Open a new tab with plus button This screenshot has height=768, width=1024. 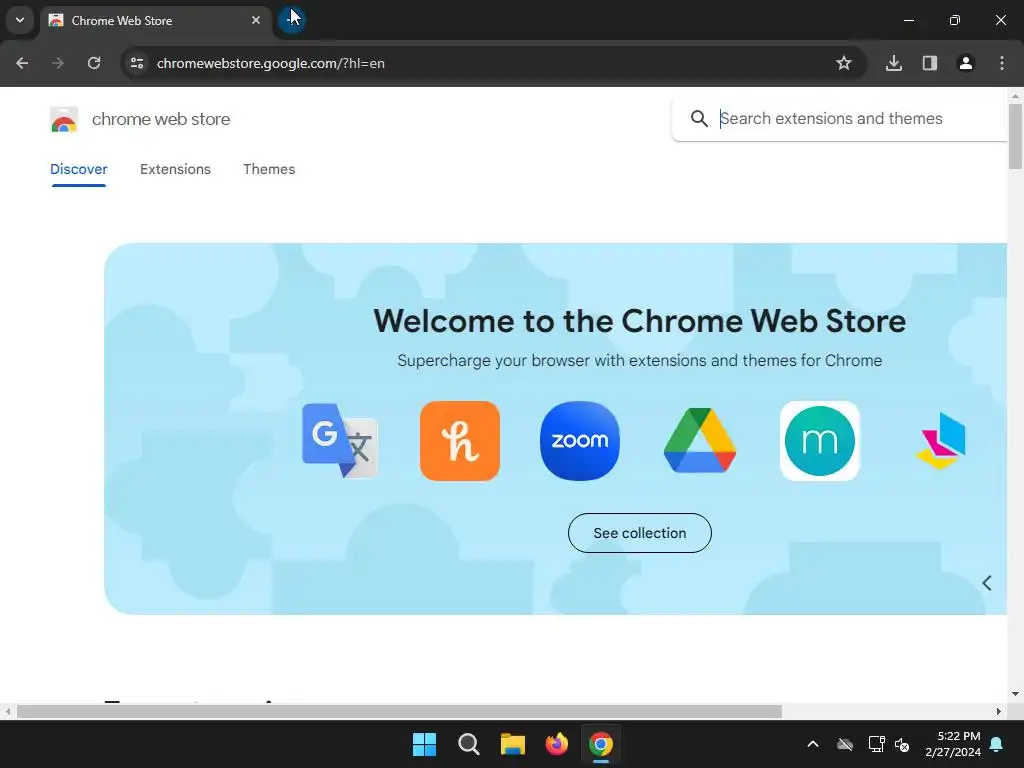click(x=291, y=20)
